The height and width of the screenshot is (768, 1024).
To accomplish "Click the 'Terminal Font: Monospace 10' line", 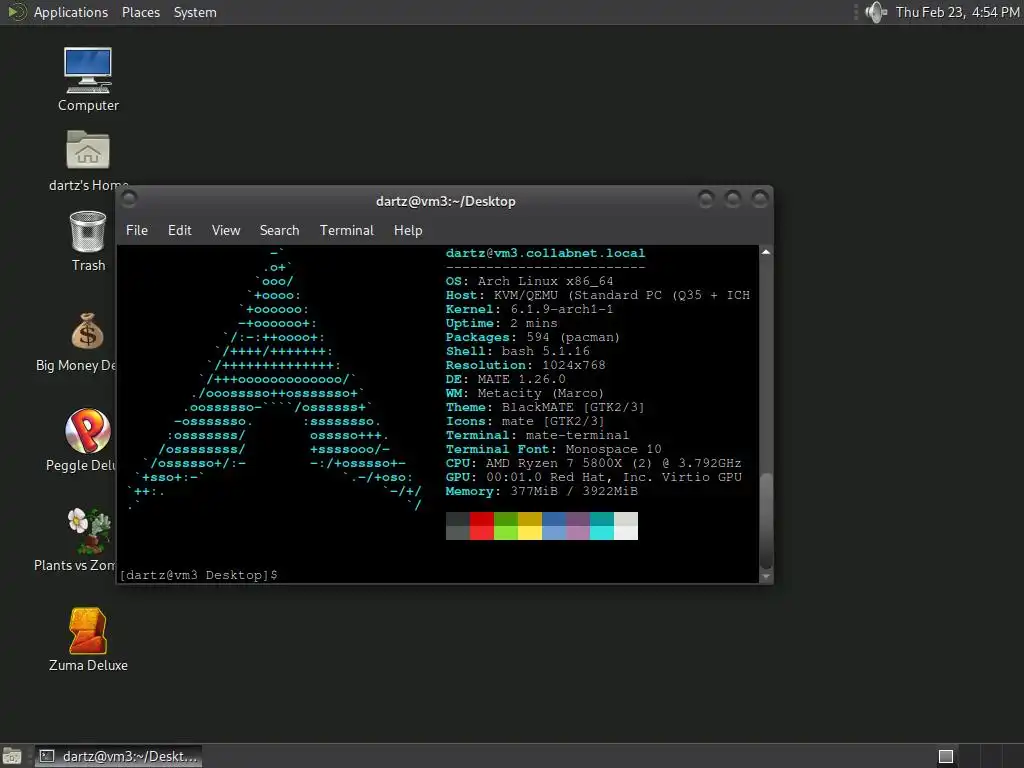I will click(x=554, y=449).
